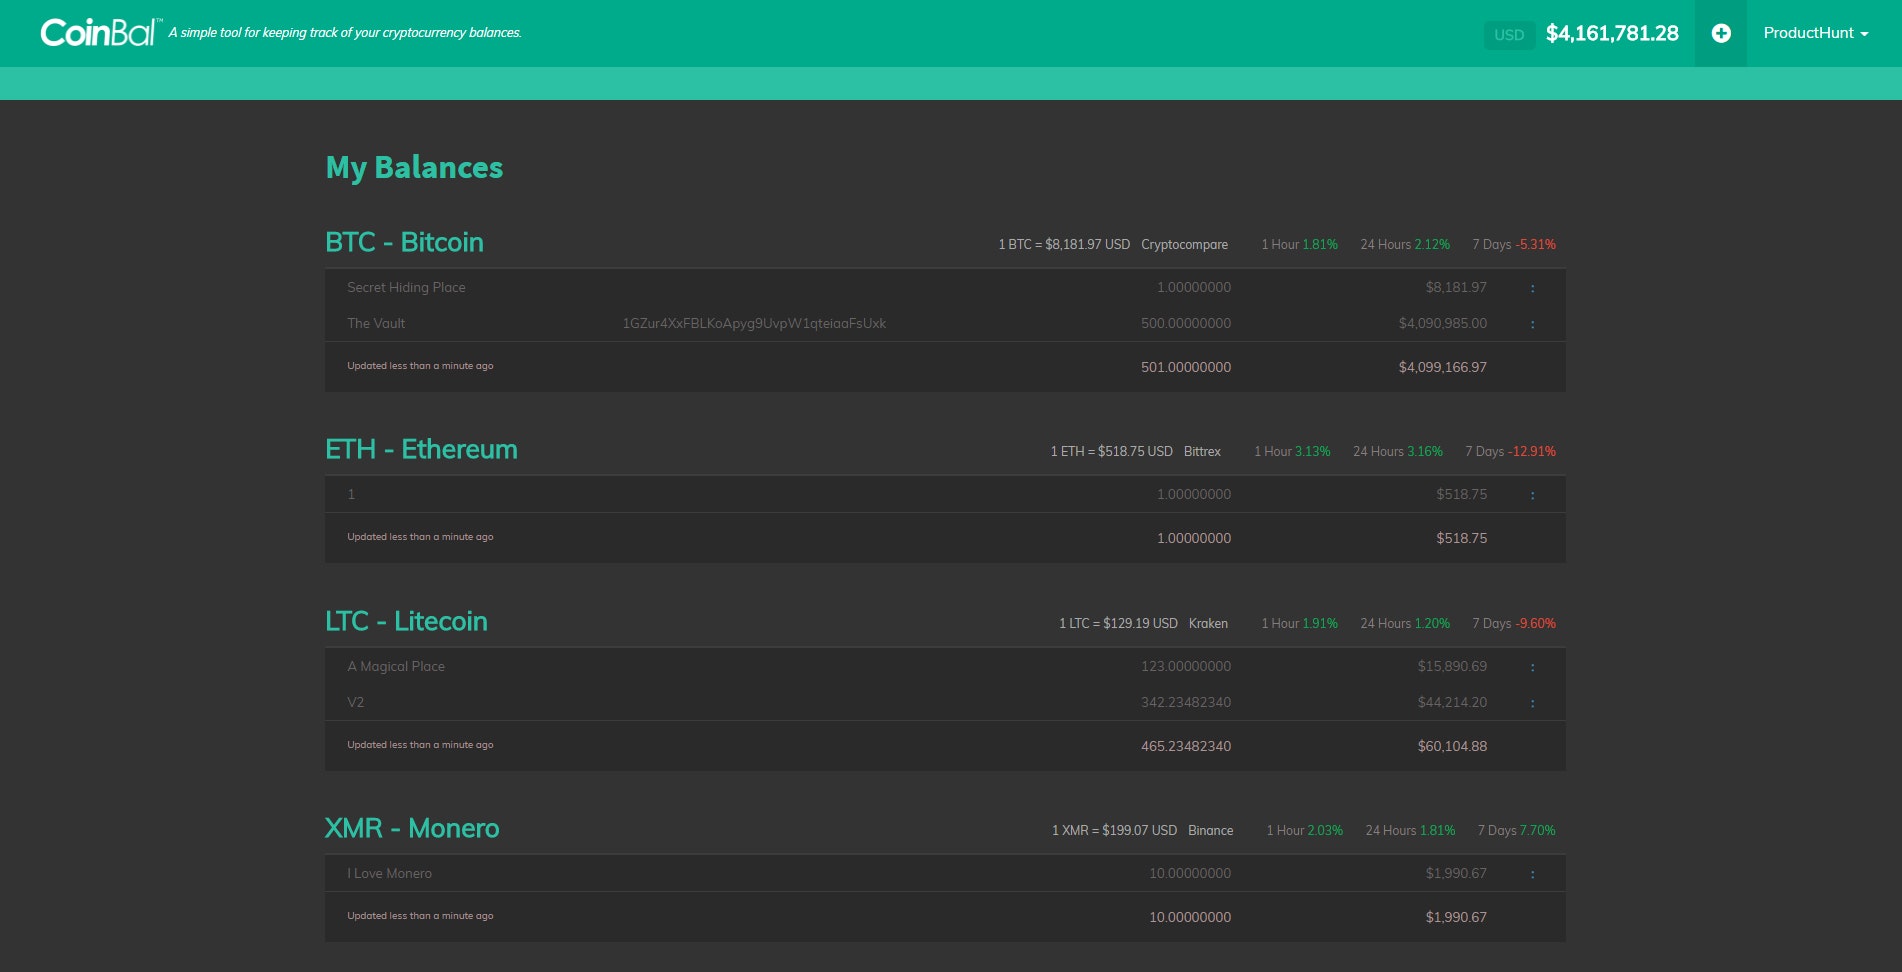Open the options menu for I Love Monero
Image resolution: width=1902 pixels, height=972 pixels.
click(x=1531, y=873)
